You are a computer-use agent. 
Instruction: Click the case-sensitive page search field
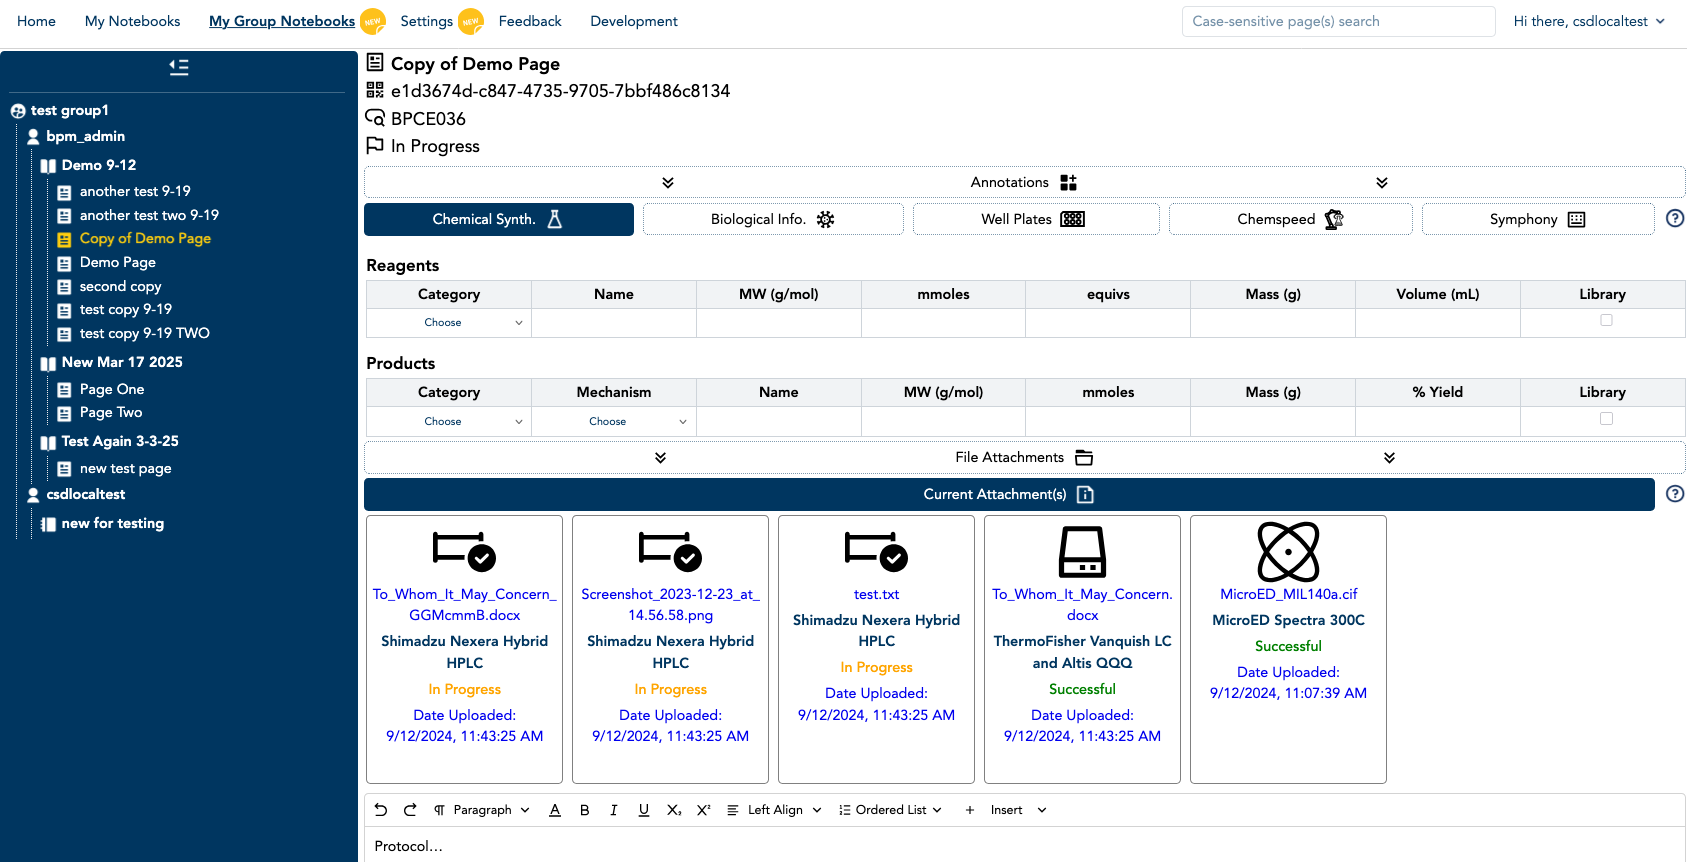(1338, 21)
